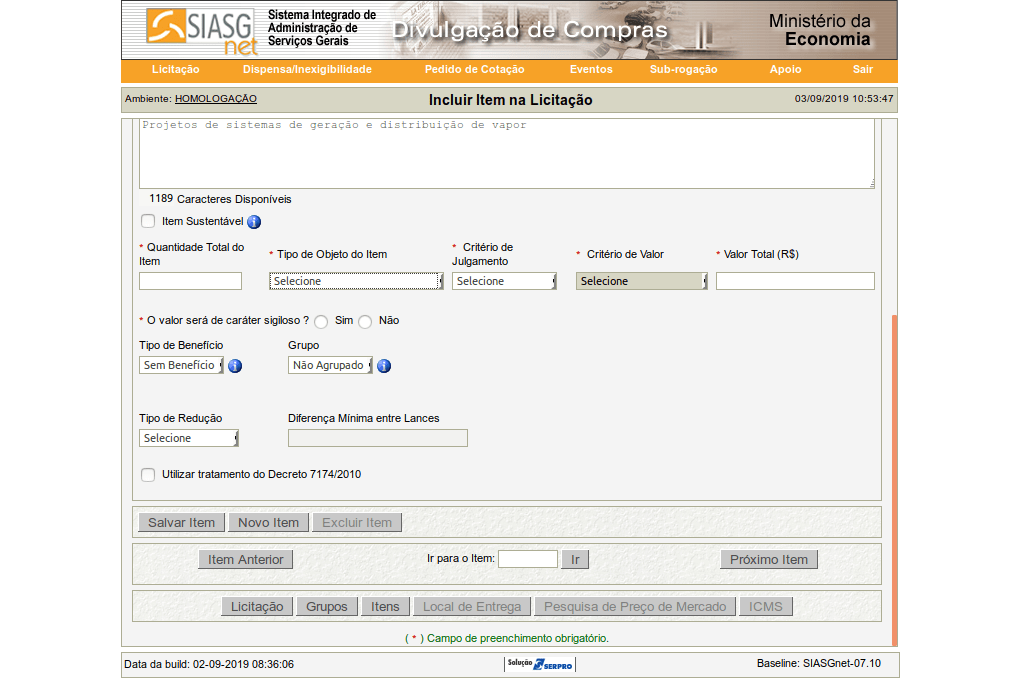This screenshot has width=1019, height=679.
Task: Click the Licitação bottom navigation button
Action: click(257, 606)
